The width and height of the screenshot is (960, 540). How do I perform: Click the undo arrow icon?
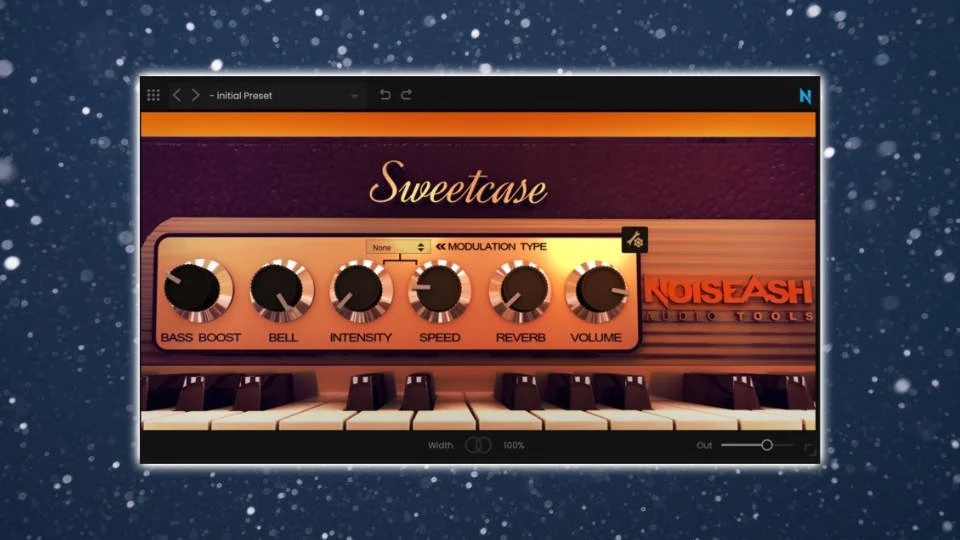pos(385,95)
